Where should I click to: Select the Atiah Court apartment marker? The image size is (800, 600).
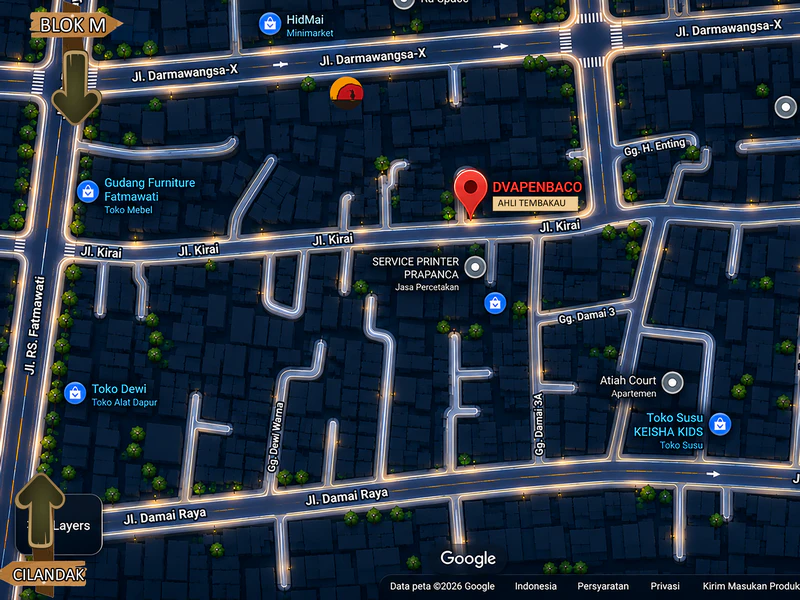[x=672, y=382]
